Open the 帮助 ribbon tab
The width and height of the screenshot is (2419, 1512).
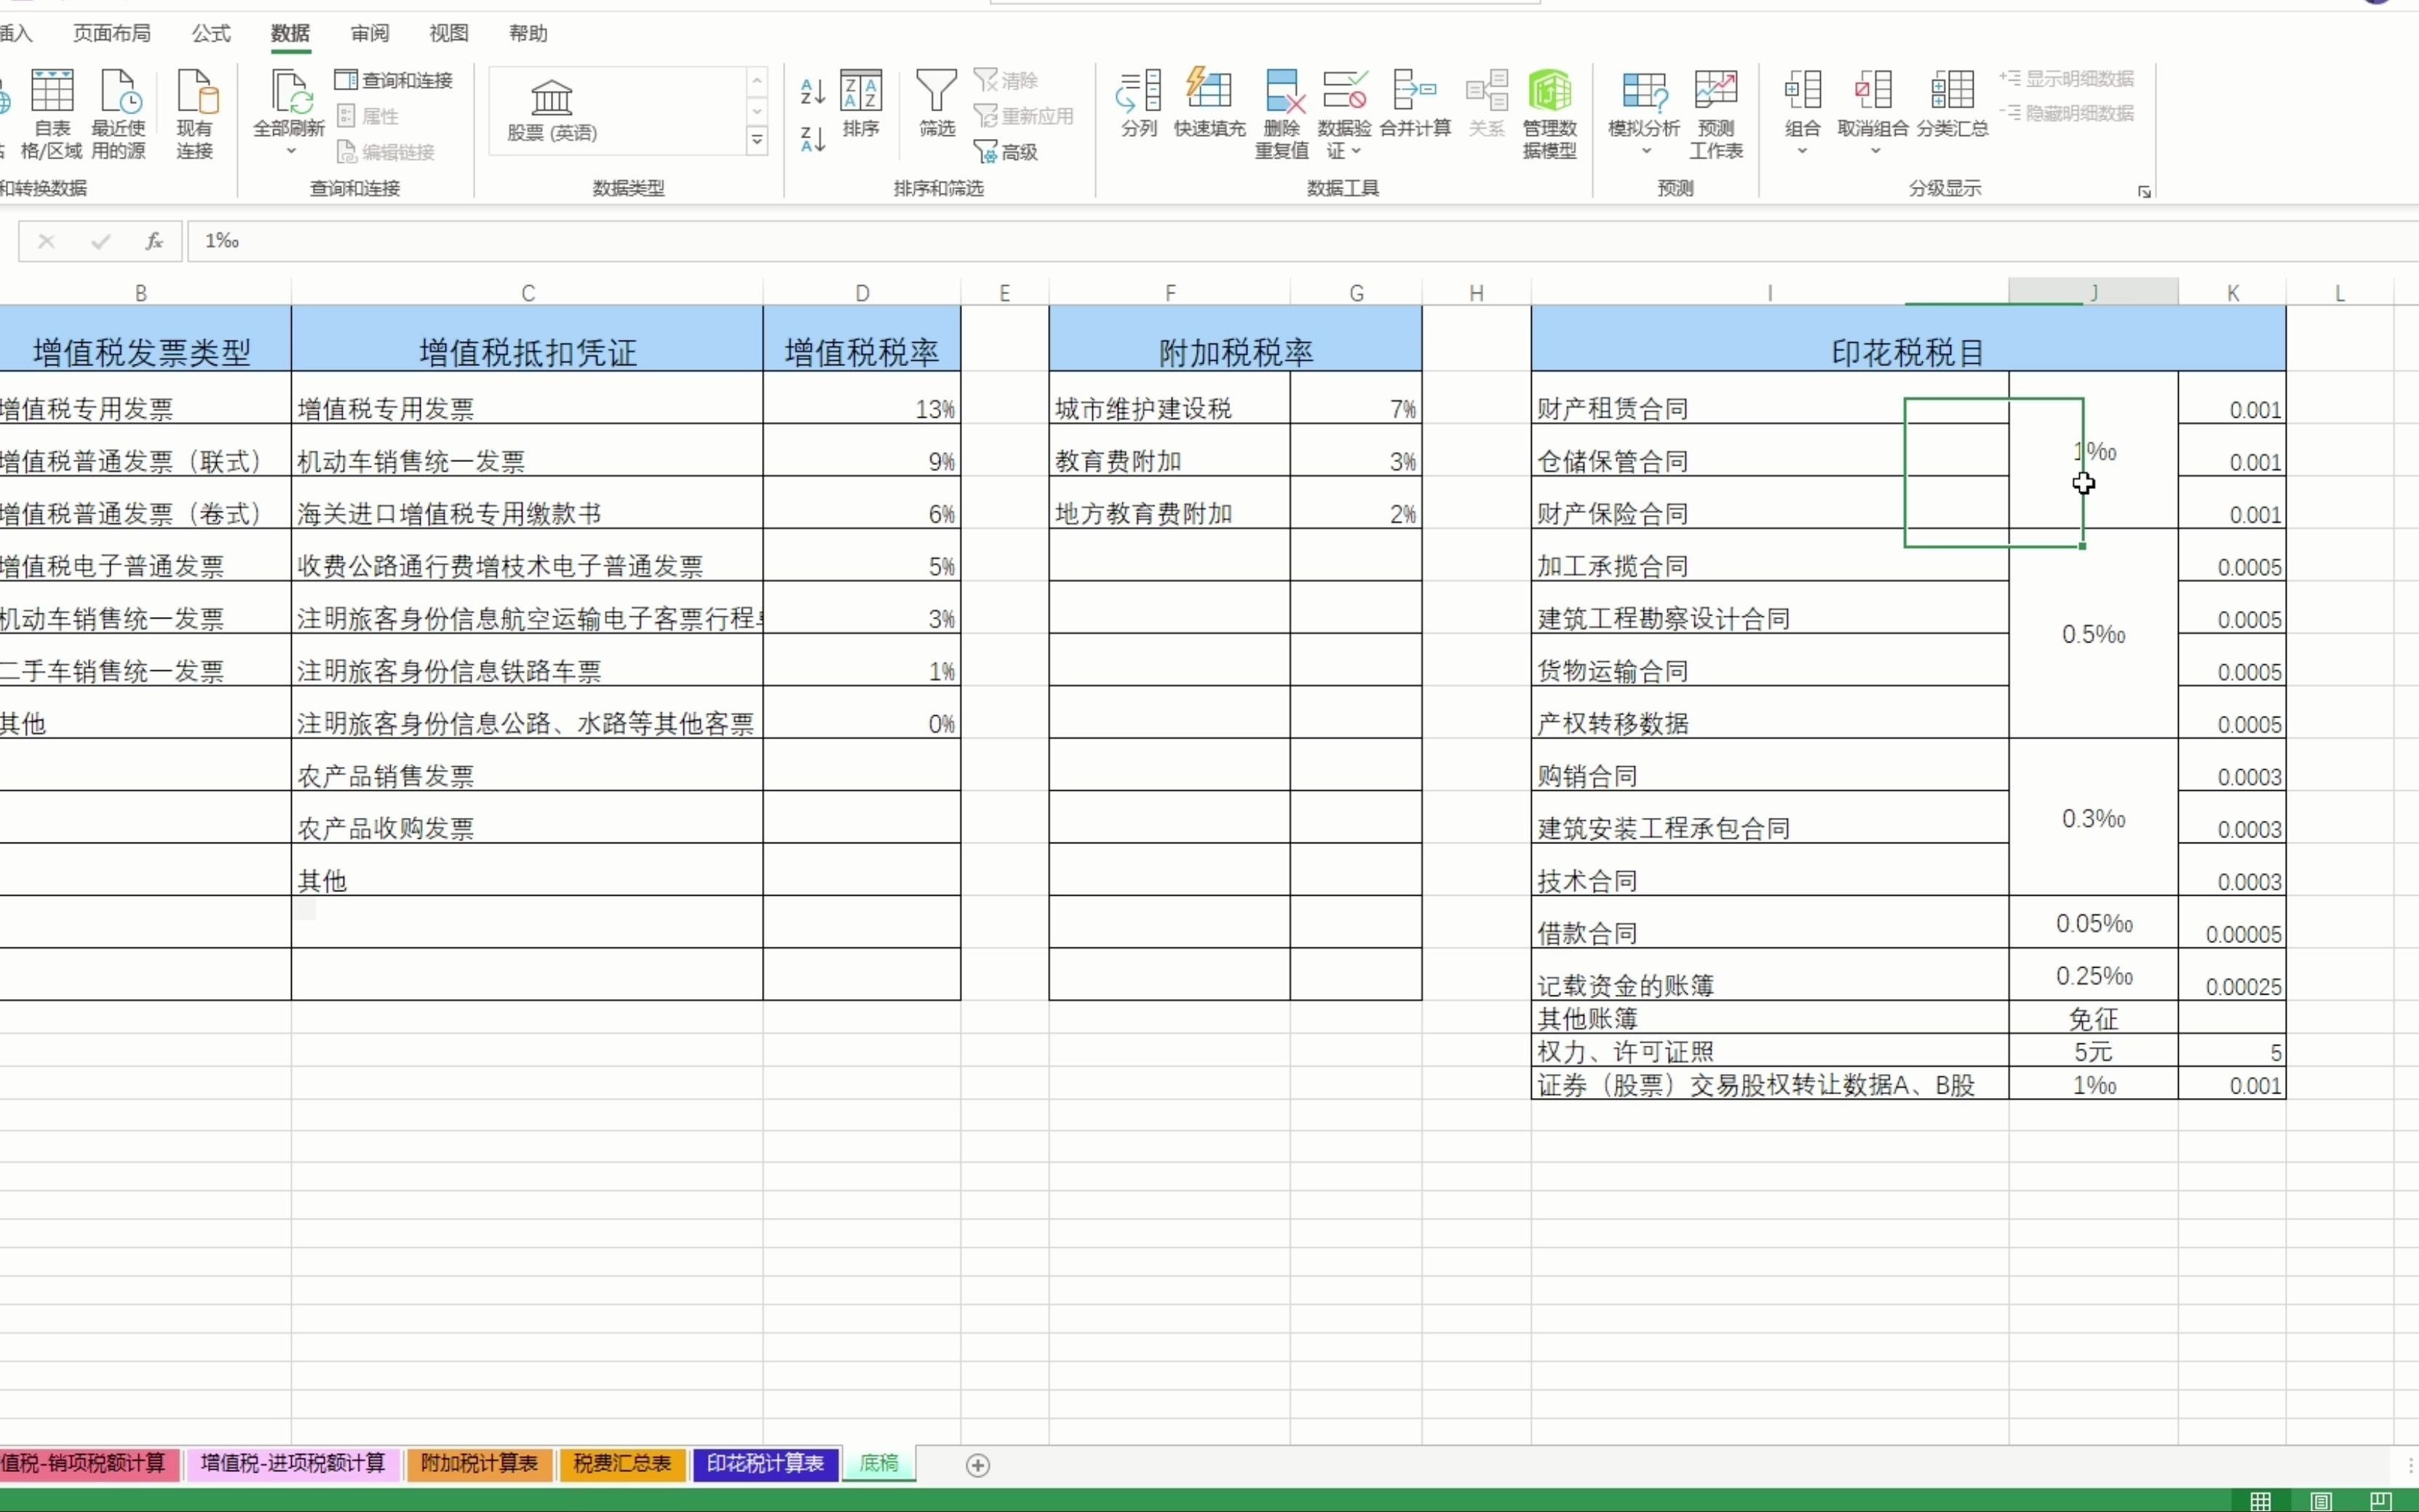[x=528, y=33]
